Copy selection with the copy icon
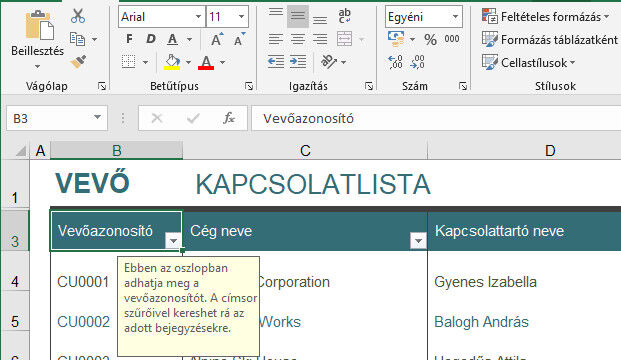The height and width of the screenshot is (360, 621). click(x=77, y=39)
